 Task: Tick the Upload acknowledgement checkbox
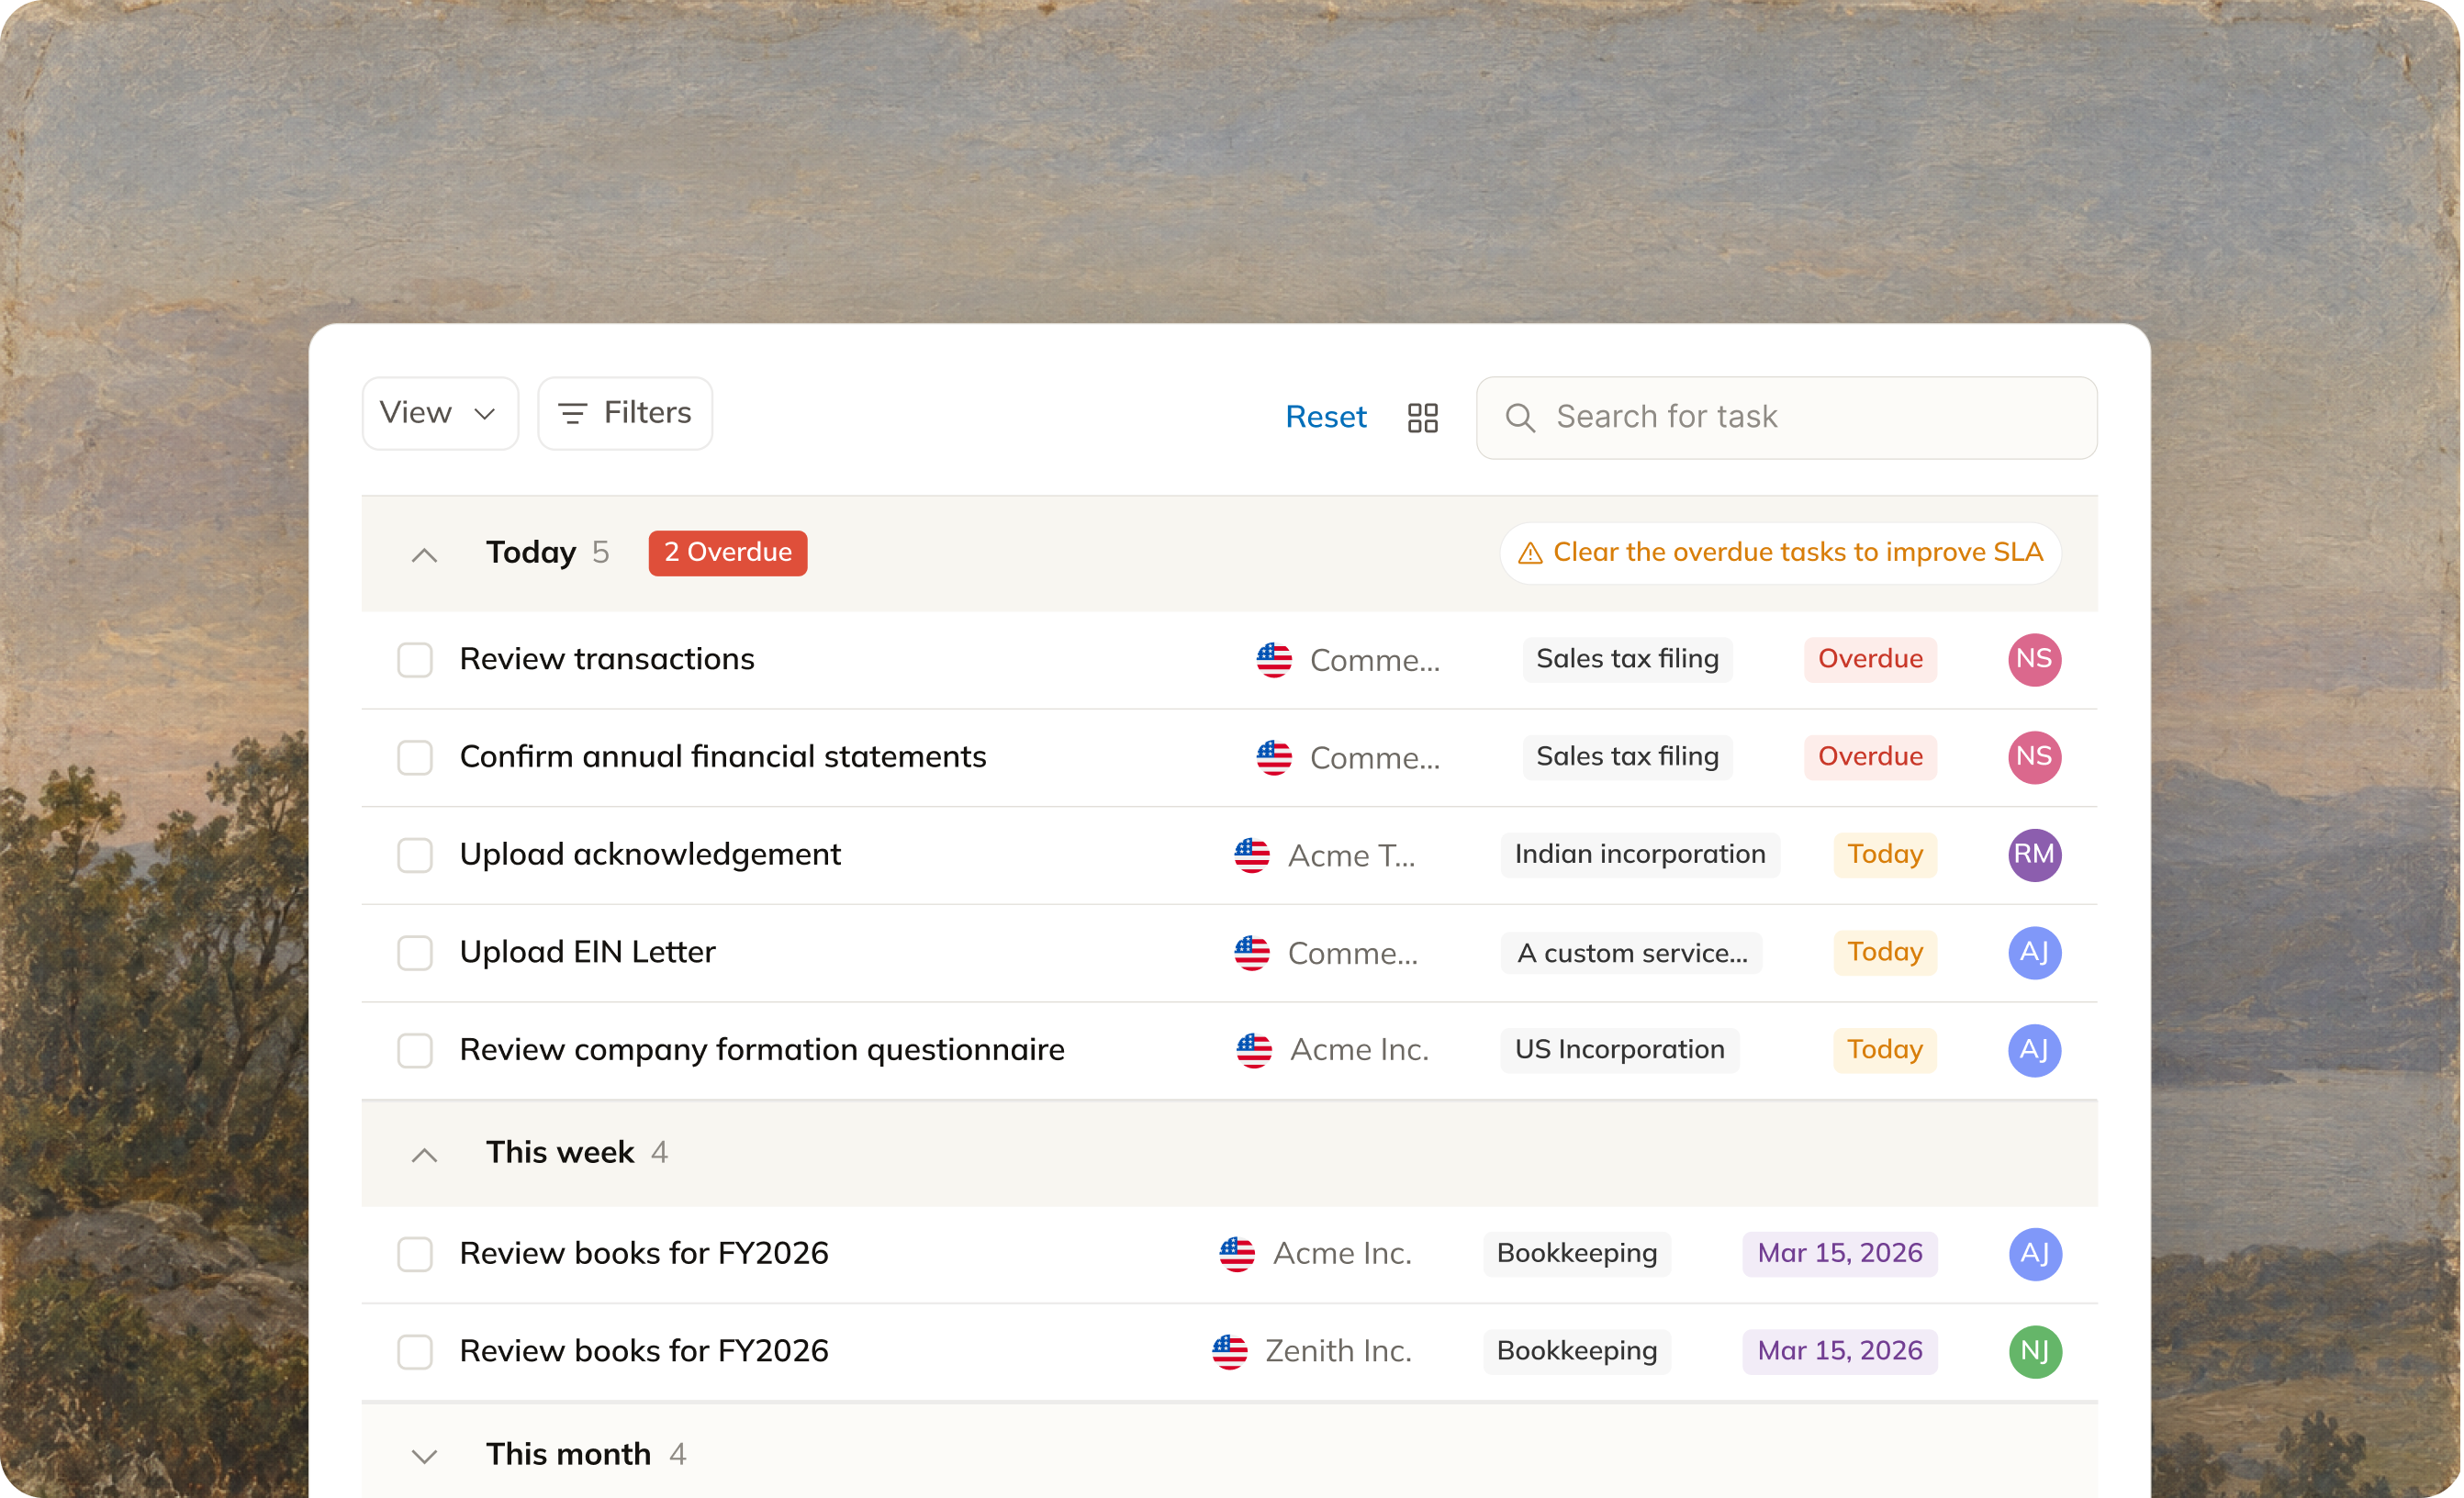tap(414, 856)
